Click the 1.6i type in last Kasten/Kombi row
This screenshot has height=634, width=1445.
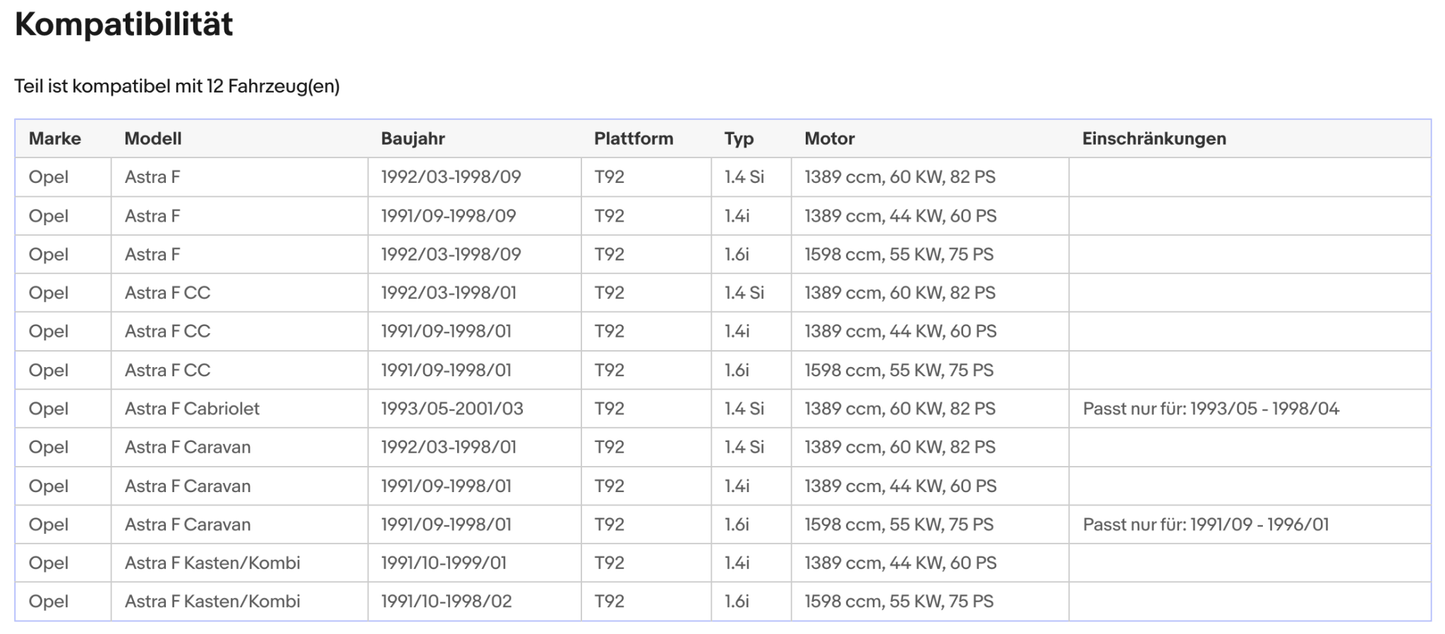click(737, 602)
